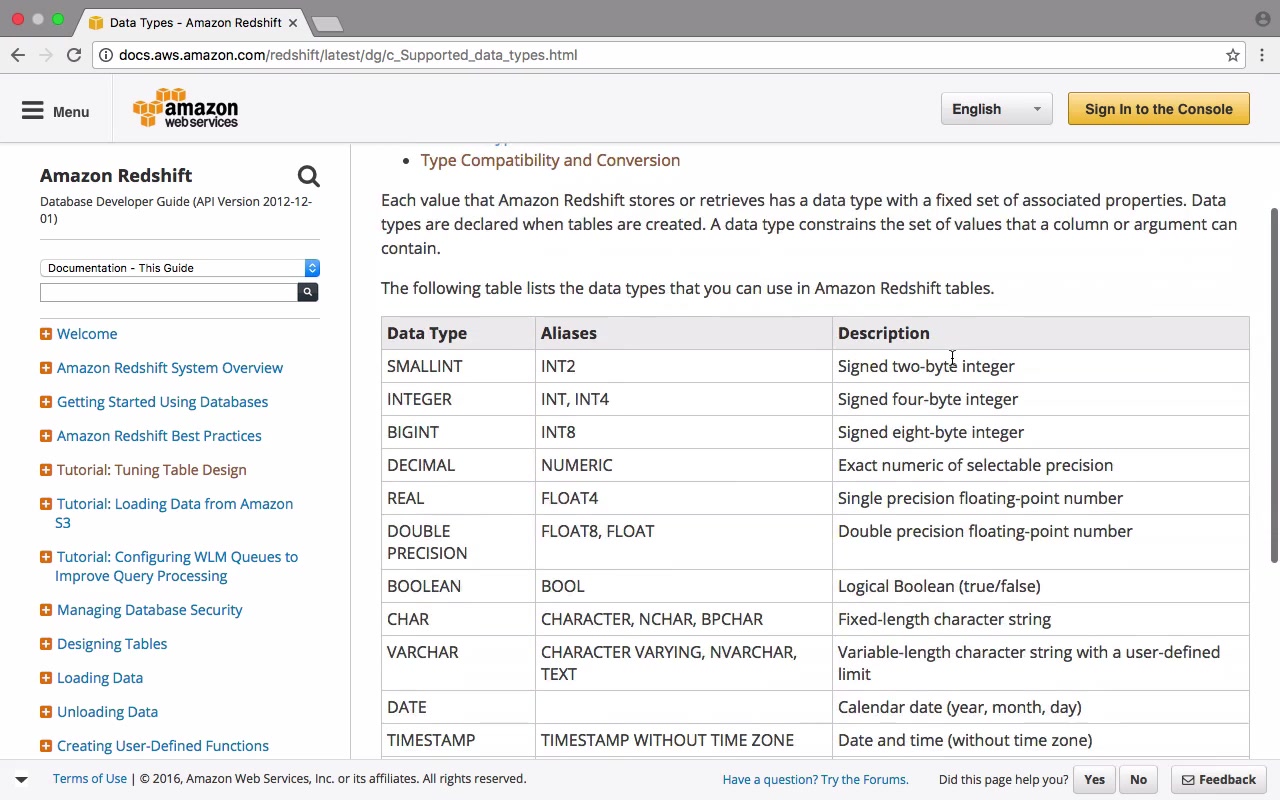Screen dimensions: 1280x800
Task: Click the documentation search text field
Action: [168, 292]
